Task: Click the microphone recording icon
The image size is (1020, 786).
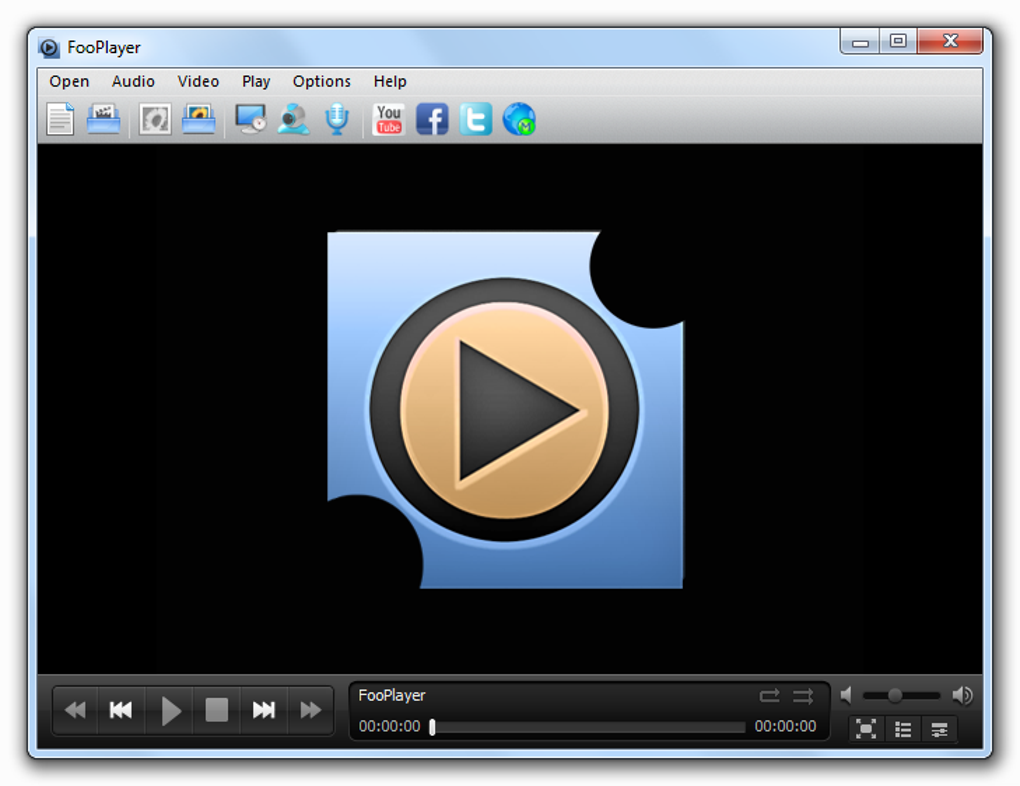Action: (337, 119)
